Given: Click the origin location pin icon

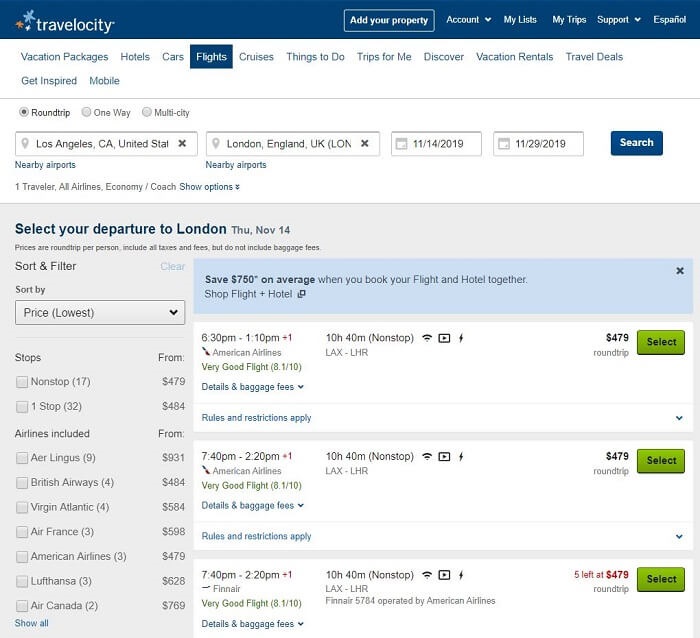Looking at the screenshot, I should tap(25, 143).
